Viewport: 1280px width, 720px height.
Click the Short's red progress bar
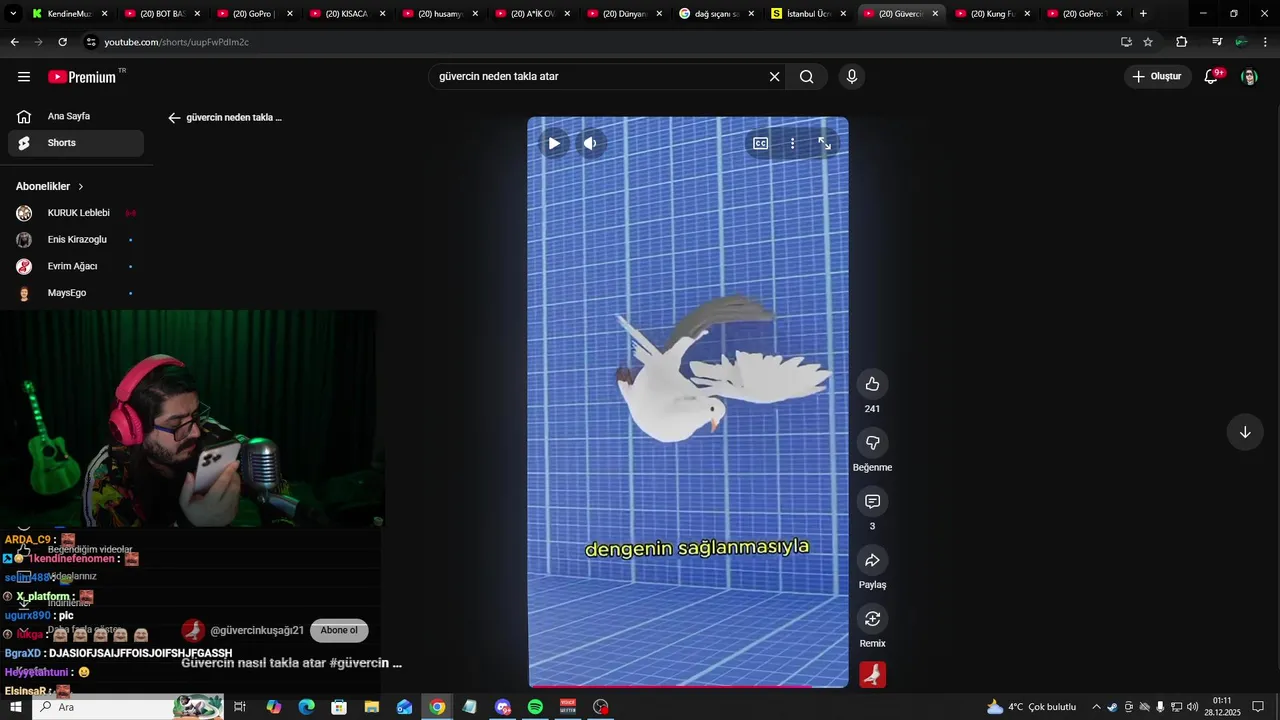688,686
